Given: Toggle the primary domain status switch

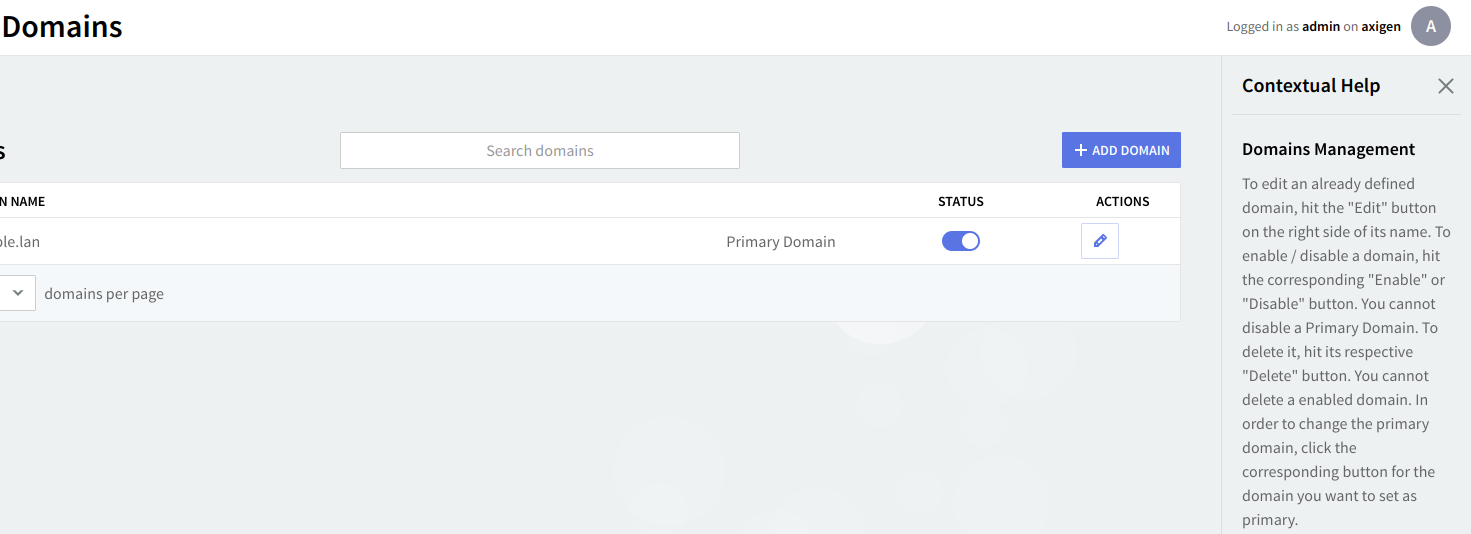Looking at the screenshot, I should [x=961, y=241].
